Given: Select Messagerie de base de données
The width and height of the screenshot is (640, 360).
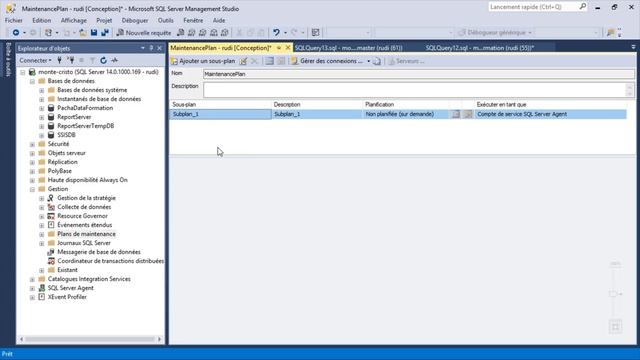Looking at the screenshot, I should (x=99, y=252).
